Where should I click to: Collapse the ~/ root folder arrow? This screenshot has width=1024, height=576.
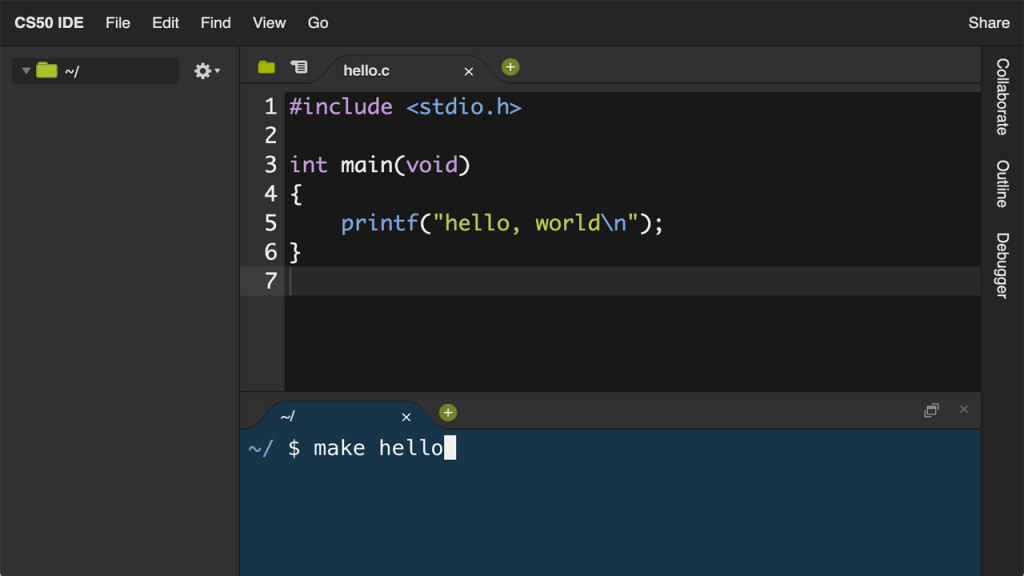[x=26, y=71]
